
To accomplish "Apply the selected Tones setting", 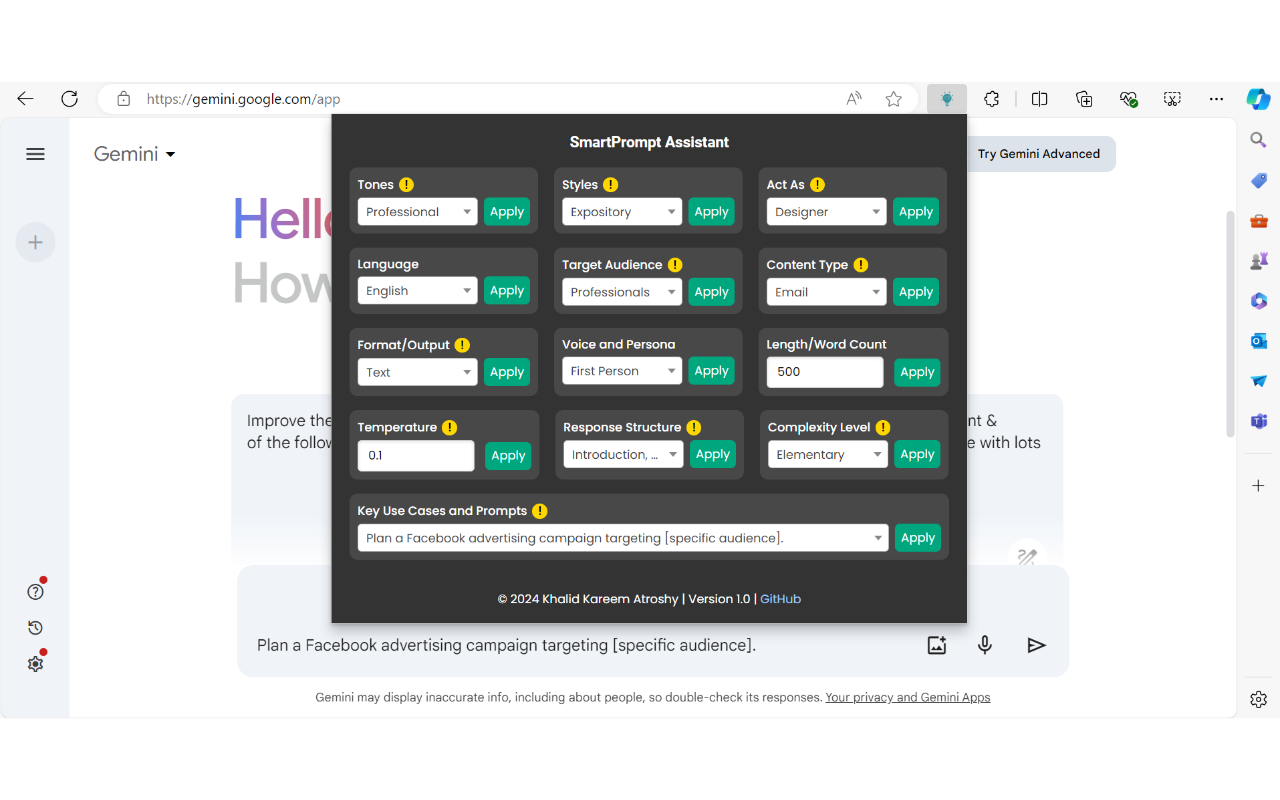I will [x=507, y=212].
